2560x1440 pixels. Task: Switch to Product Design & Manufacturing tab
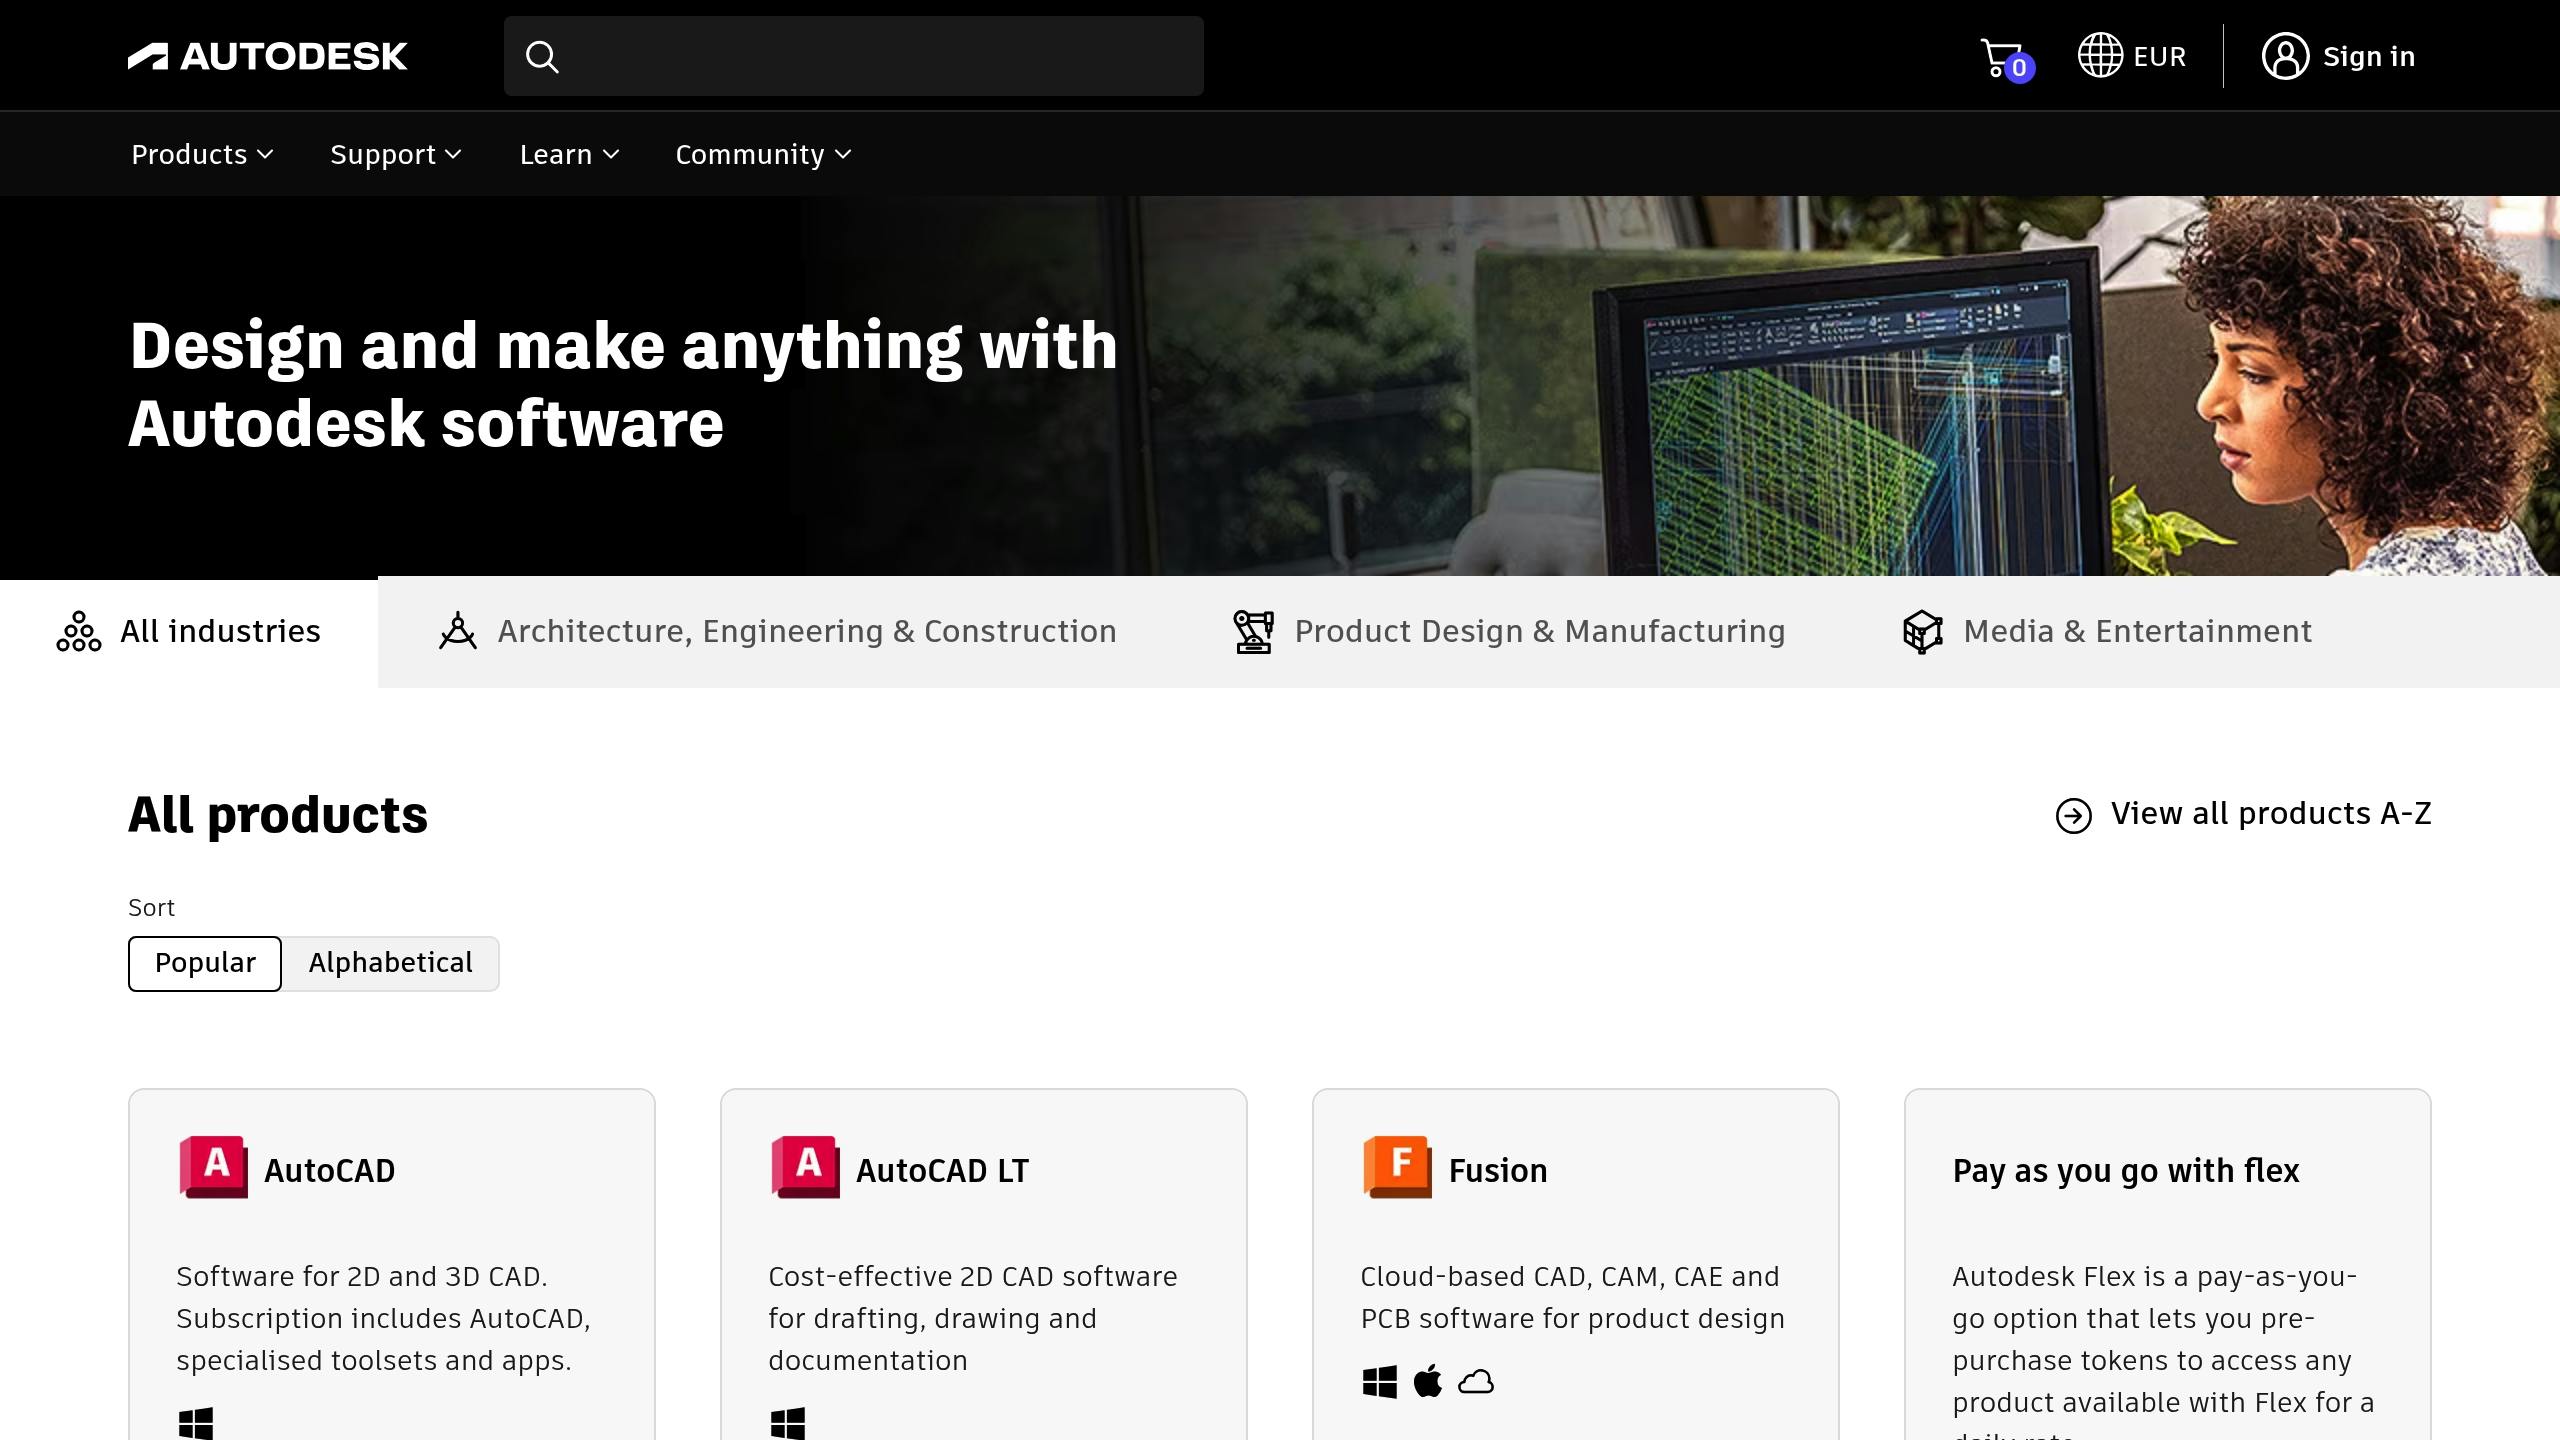click(x=1508, y=632)
